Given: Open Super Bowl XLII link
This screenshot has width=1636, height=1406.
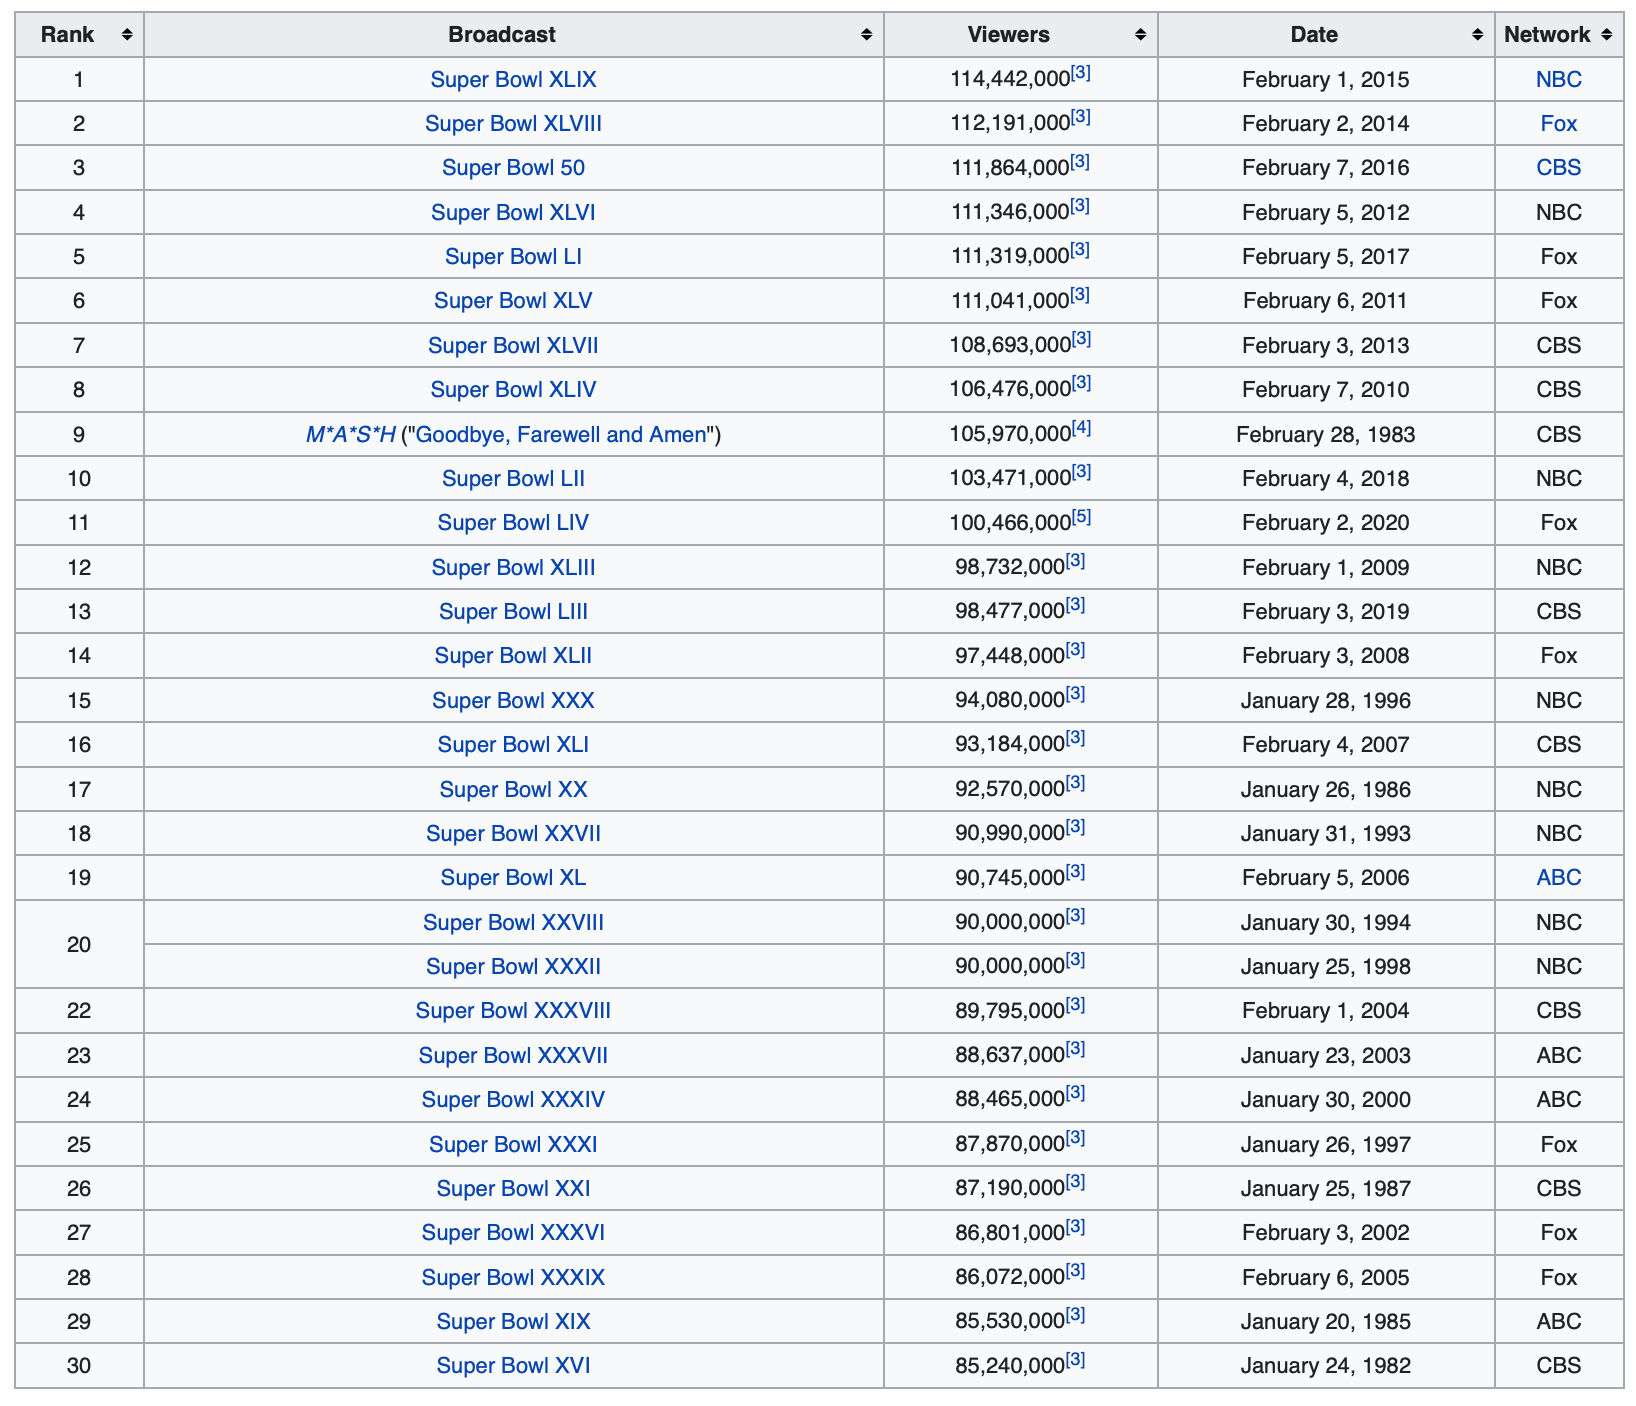Looking at the screenshot, I should [x=513, y=656].
